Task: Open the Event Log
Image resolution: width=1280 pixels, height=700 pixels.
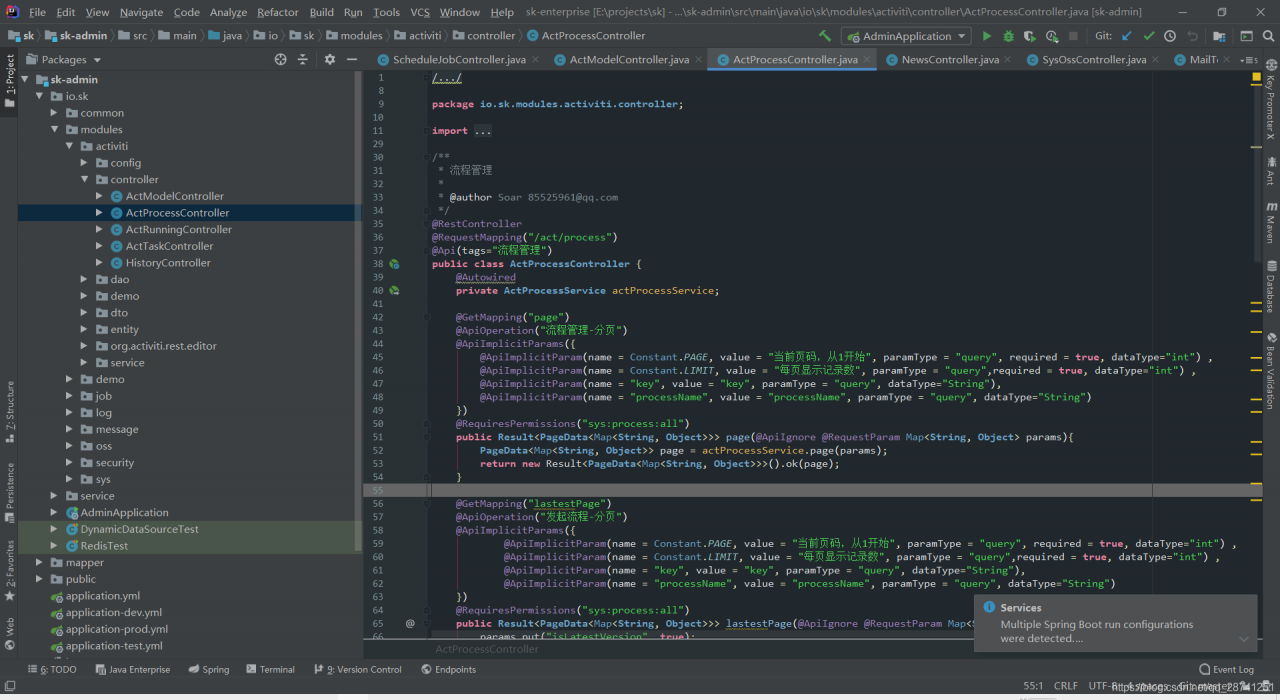Action: [1226, 670]
